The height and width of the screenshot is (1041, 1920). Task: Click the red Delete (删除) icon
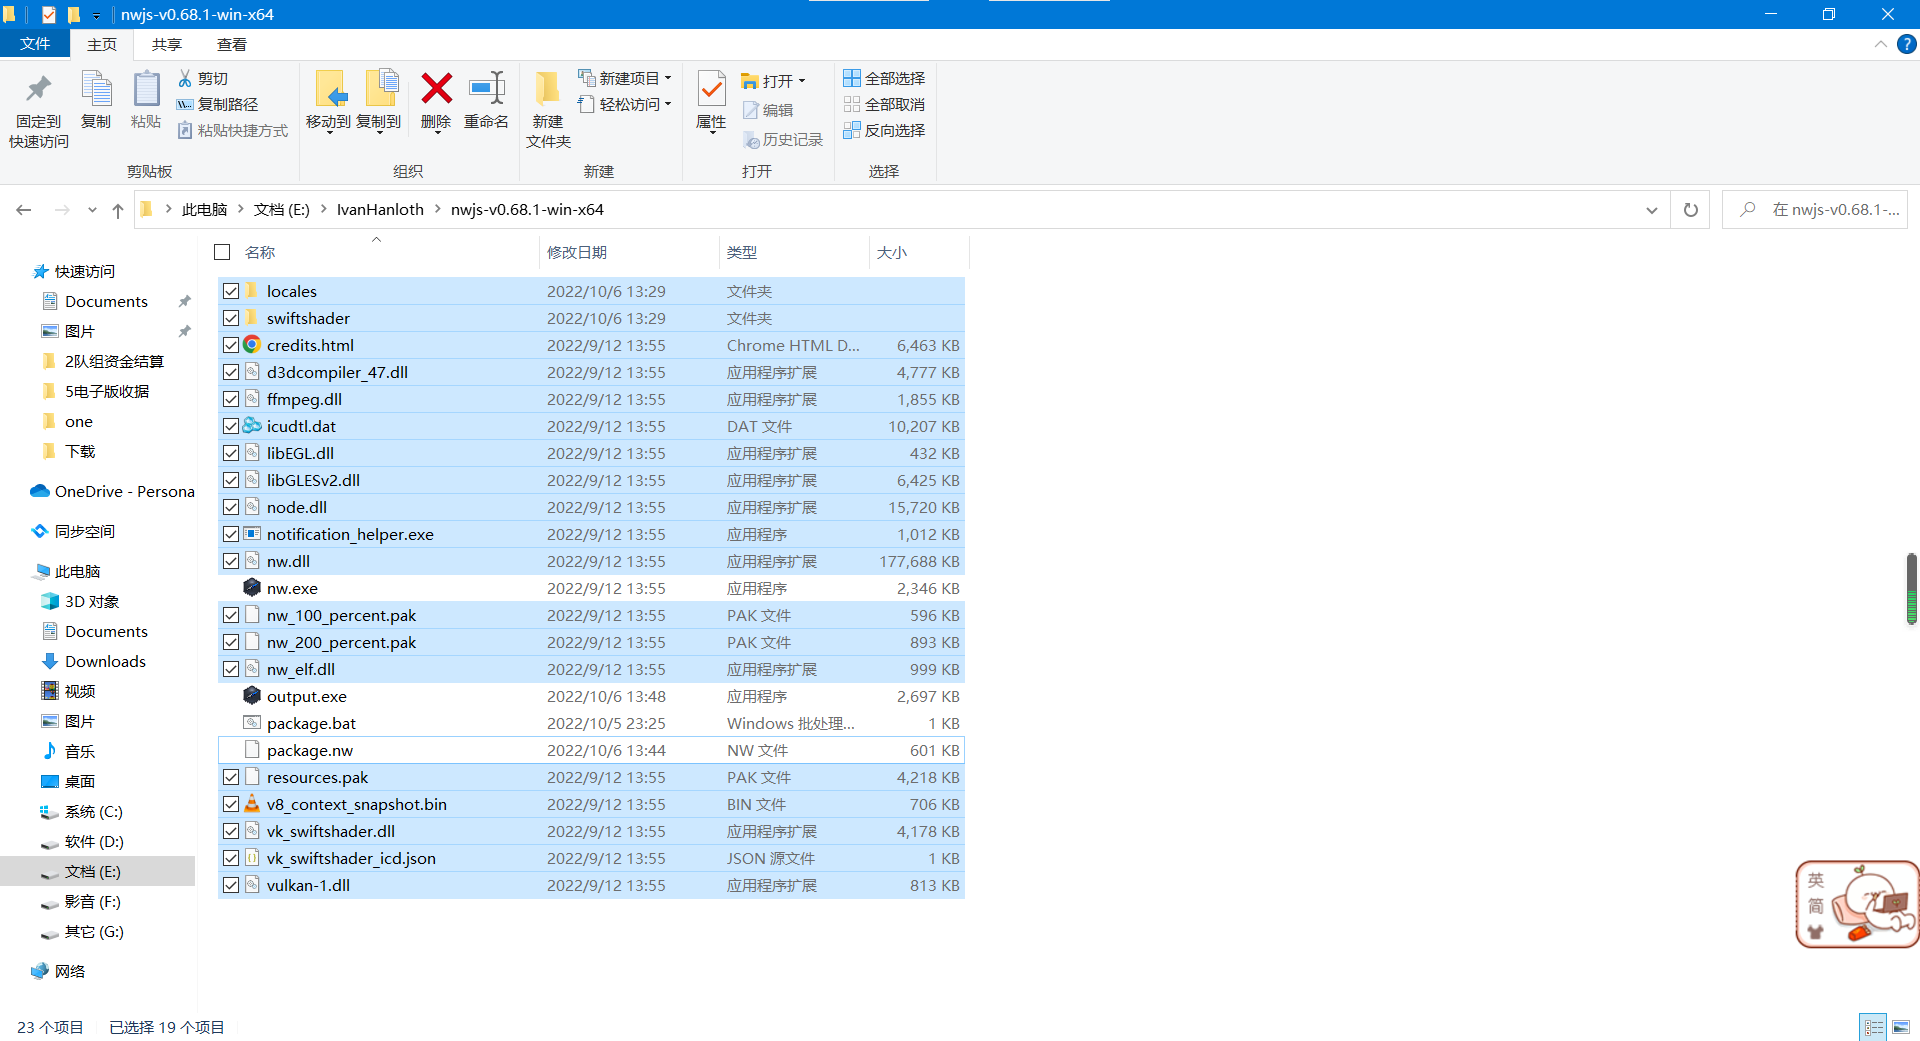pos(436,90)
